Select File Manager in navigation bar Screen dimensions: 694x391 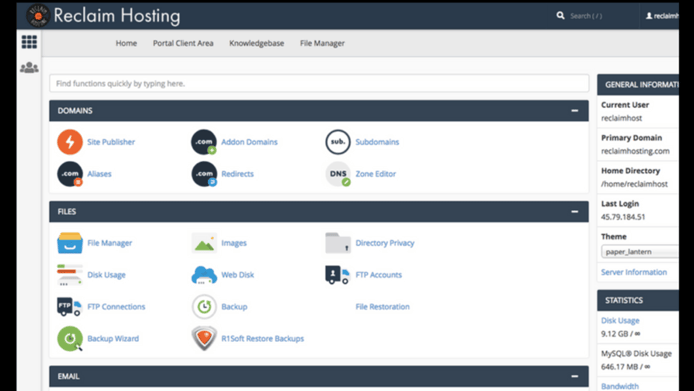point(322,43)
